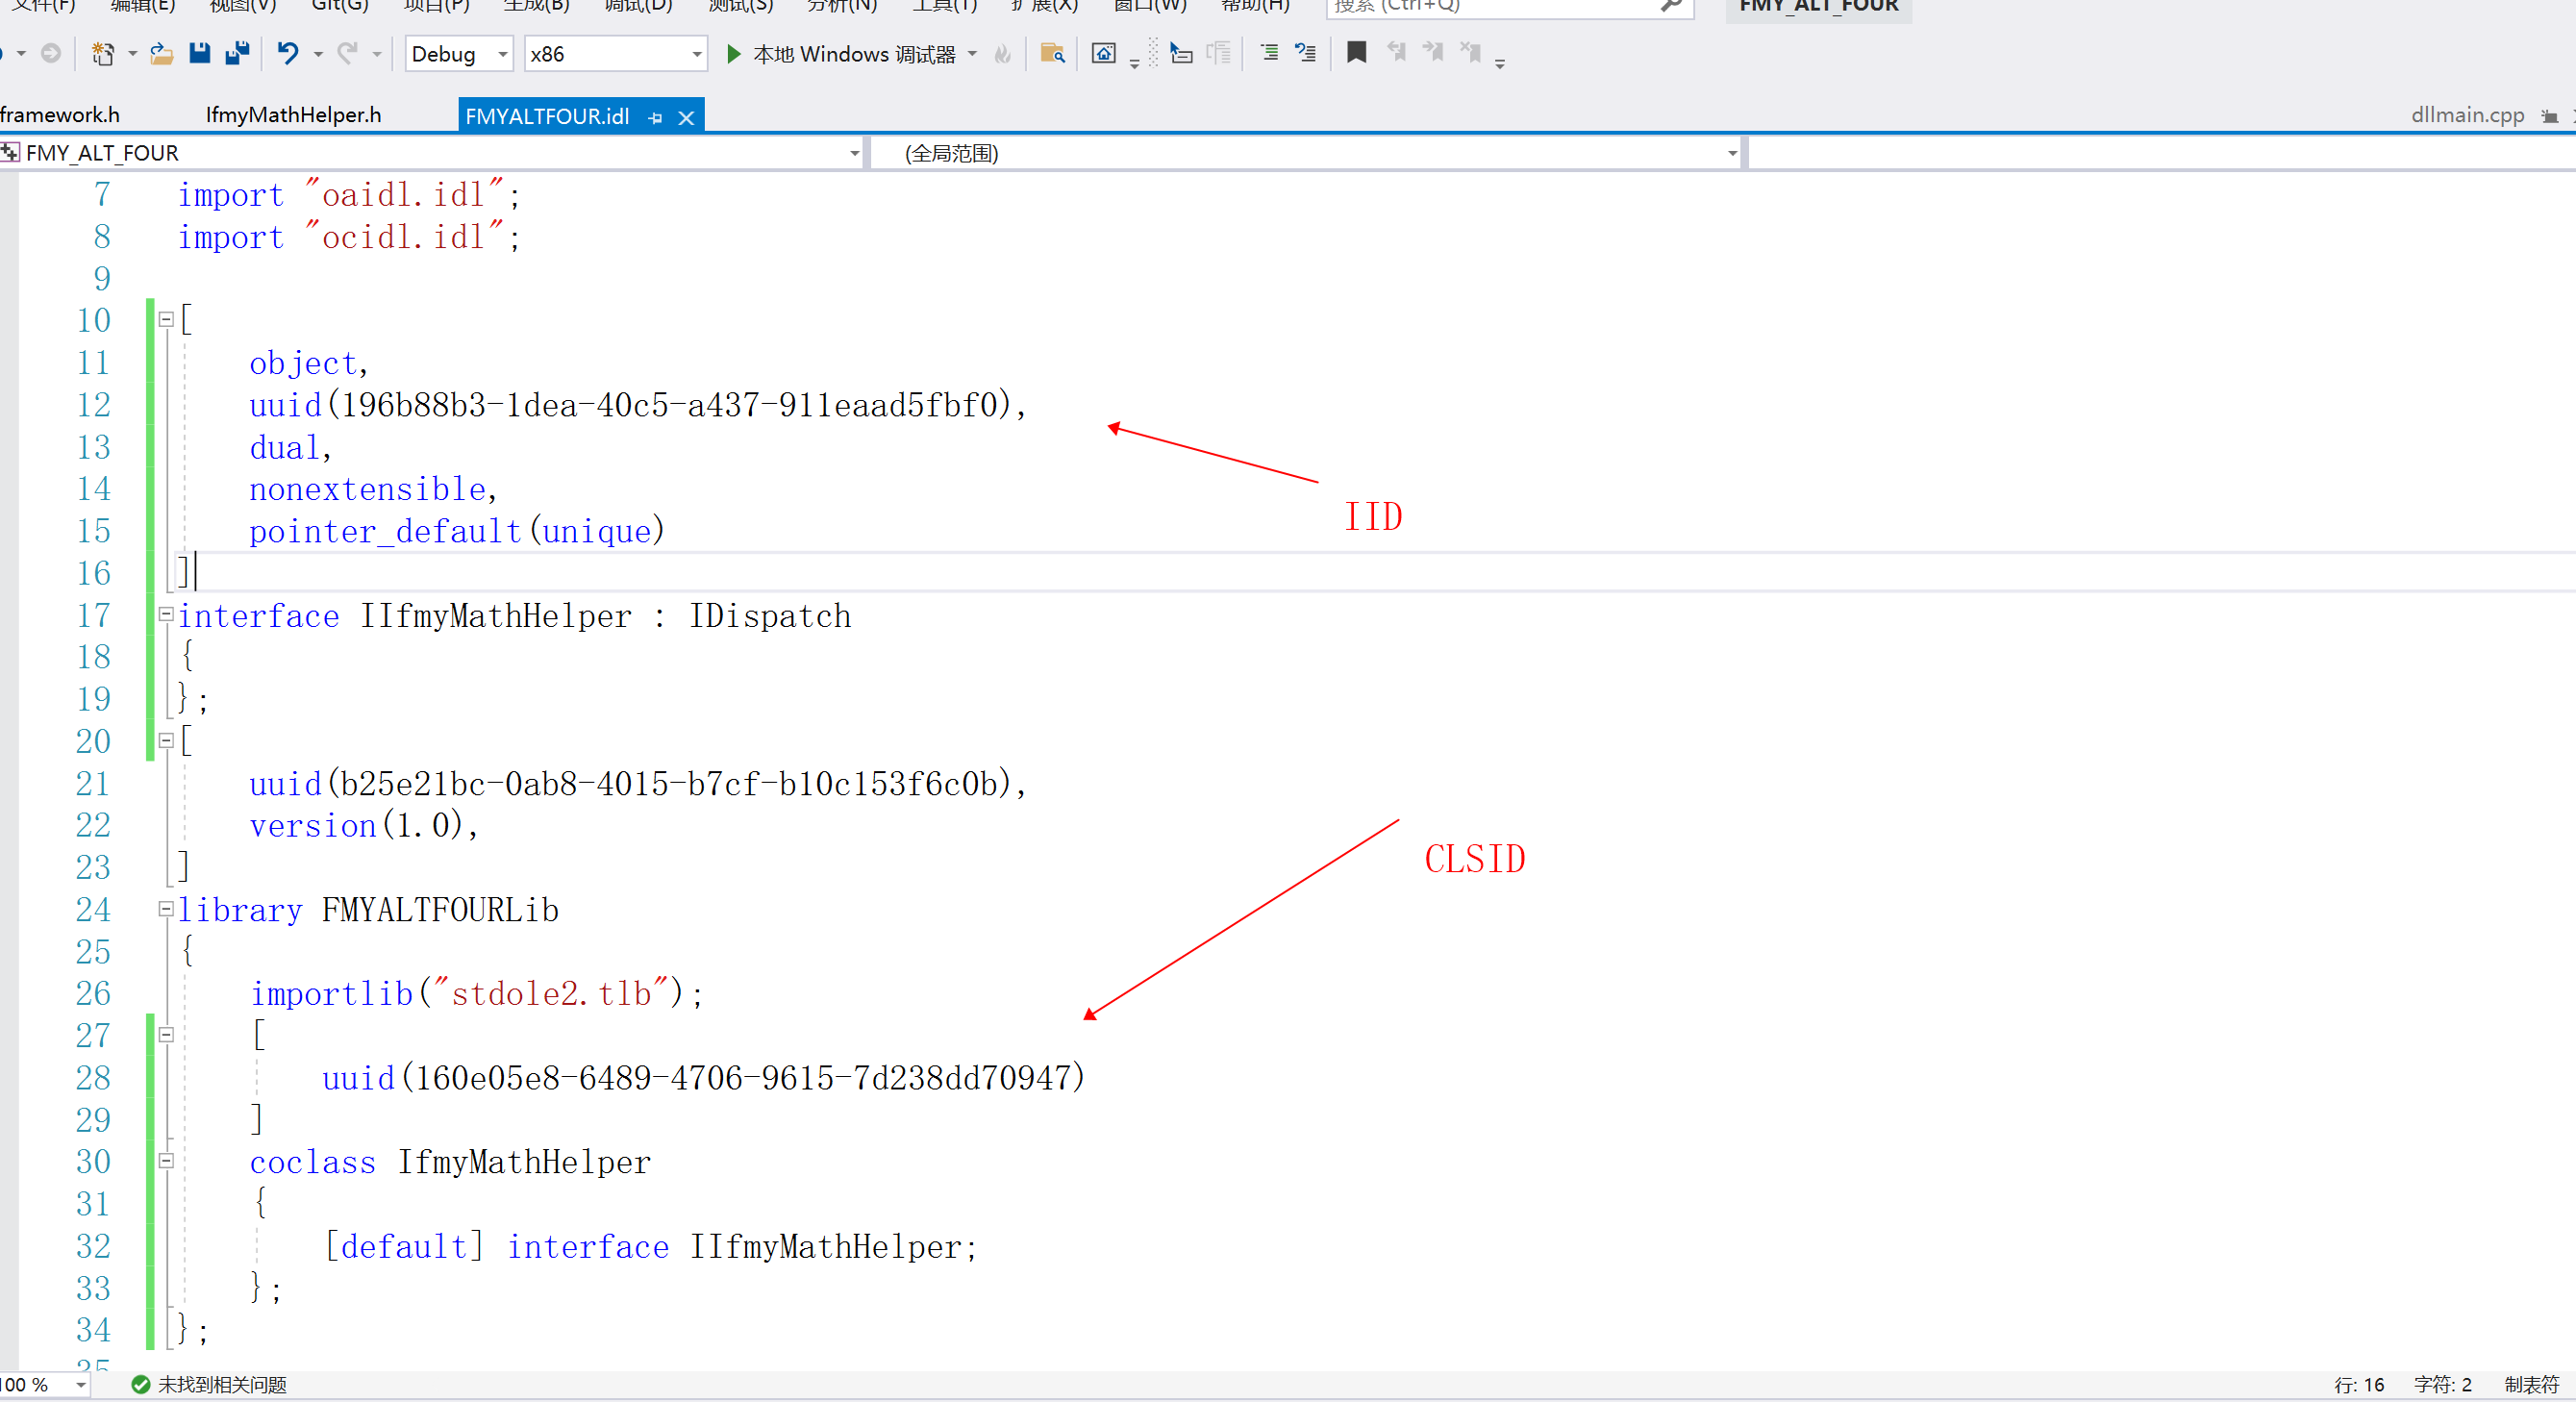Open Find in Files folder-search icon
The image size is (2576, 1402).
1052,54
